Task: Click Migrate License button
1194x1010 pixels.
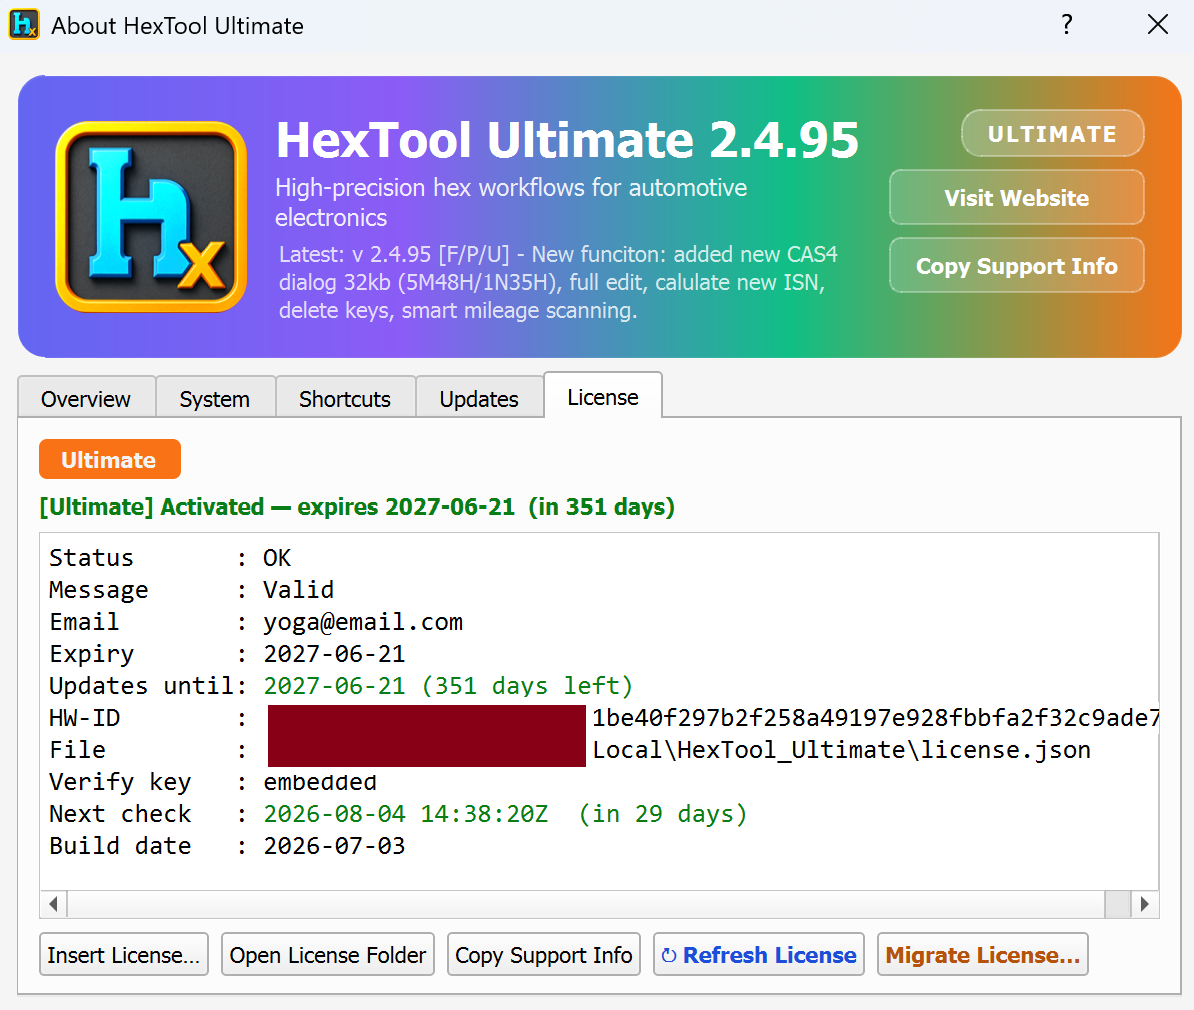Action: click(x=982, y=954)
